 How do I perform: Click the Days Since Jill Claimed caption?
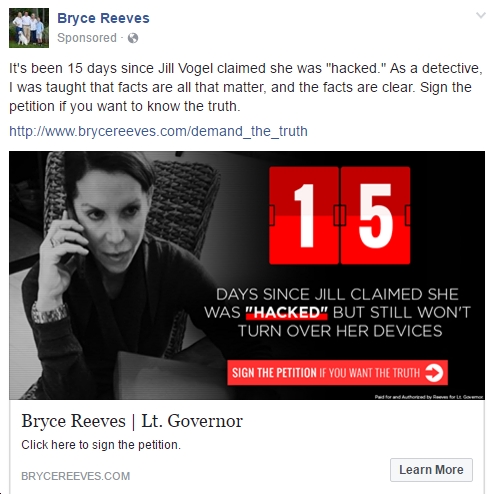click(337, 313)
